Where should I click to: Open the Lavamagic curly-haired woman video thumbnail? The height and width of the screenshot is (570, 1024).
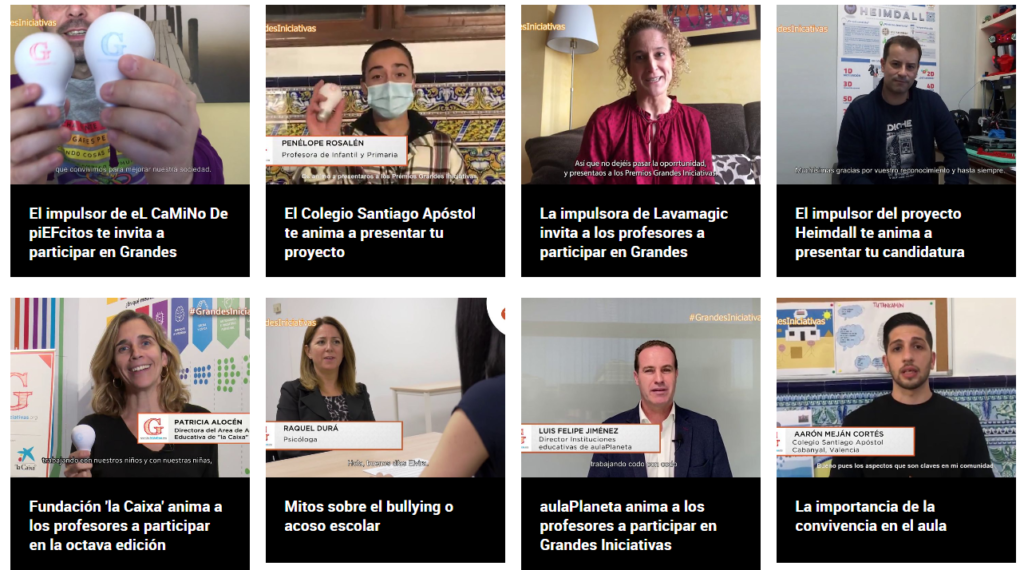[x=640, y=95]
